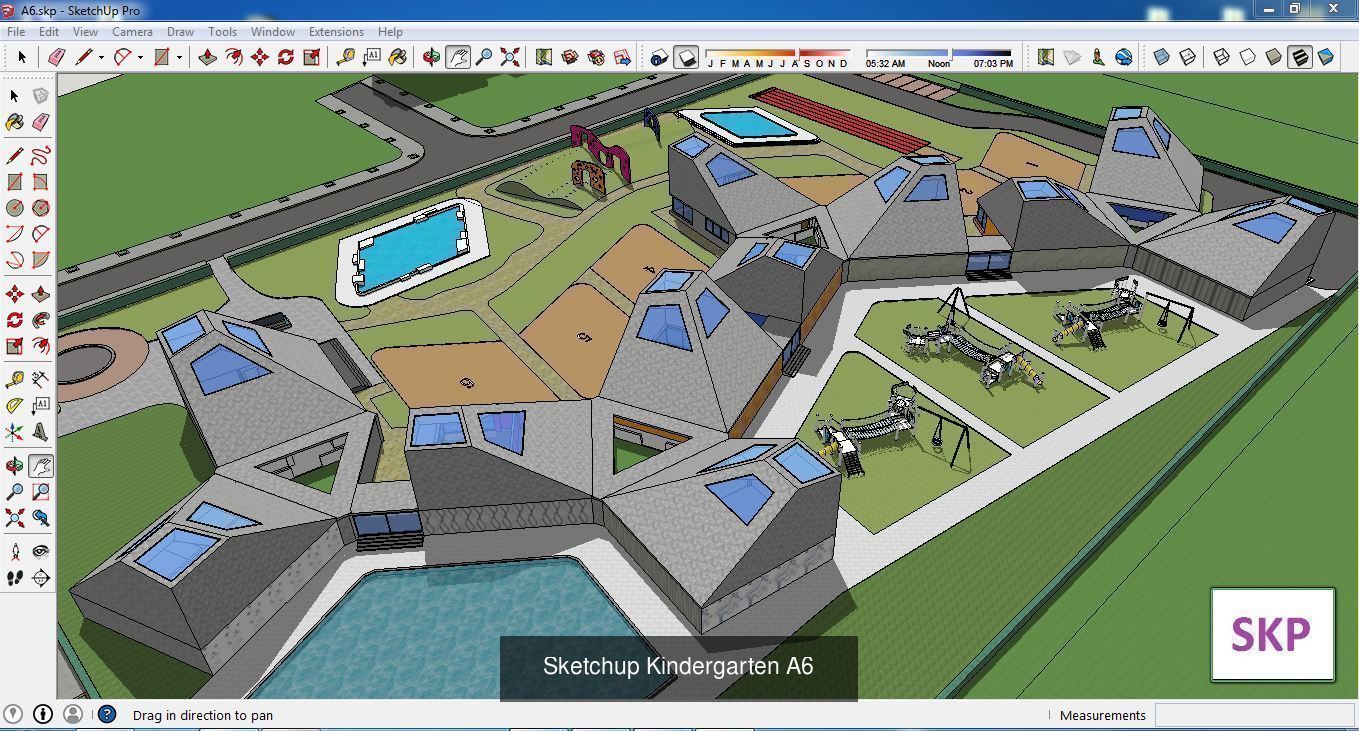Open the Extensions menu
The width and height of the screenshot is (1359, 731).
click(x=336, y=32)
